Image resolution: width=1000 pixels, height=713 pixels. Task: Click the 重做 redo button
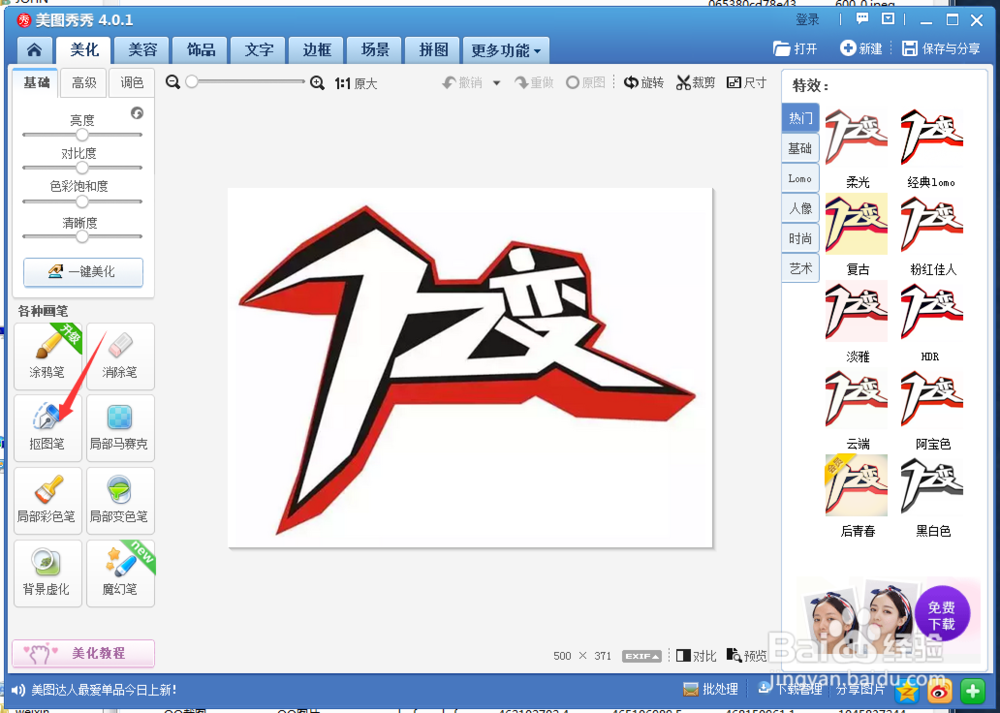pos(534,83)
